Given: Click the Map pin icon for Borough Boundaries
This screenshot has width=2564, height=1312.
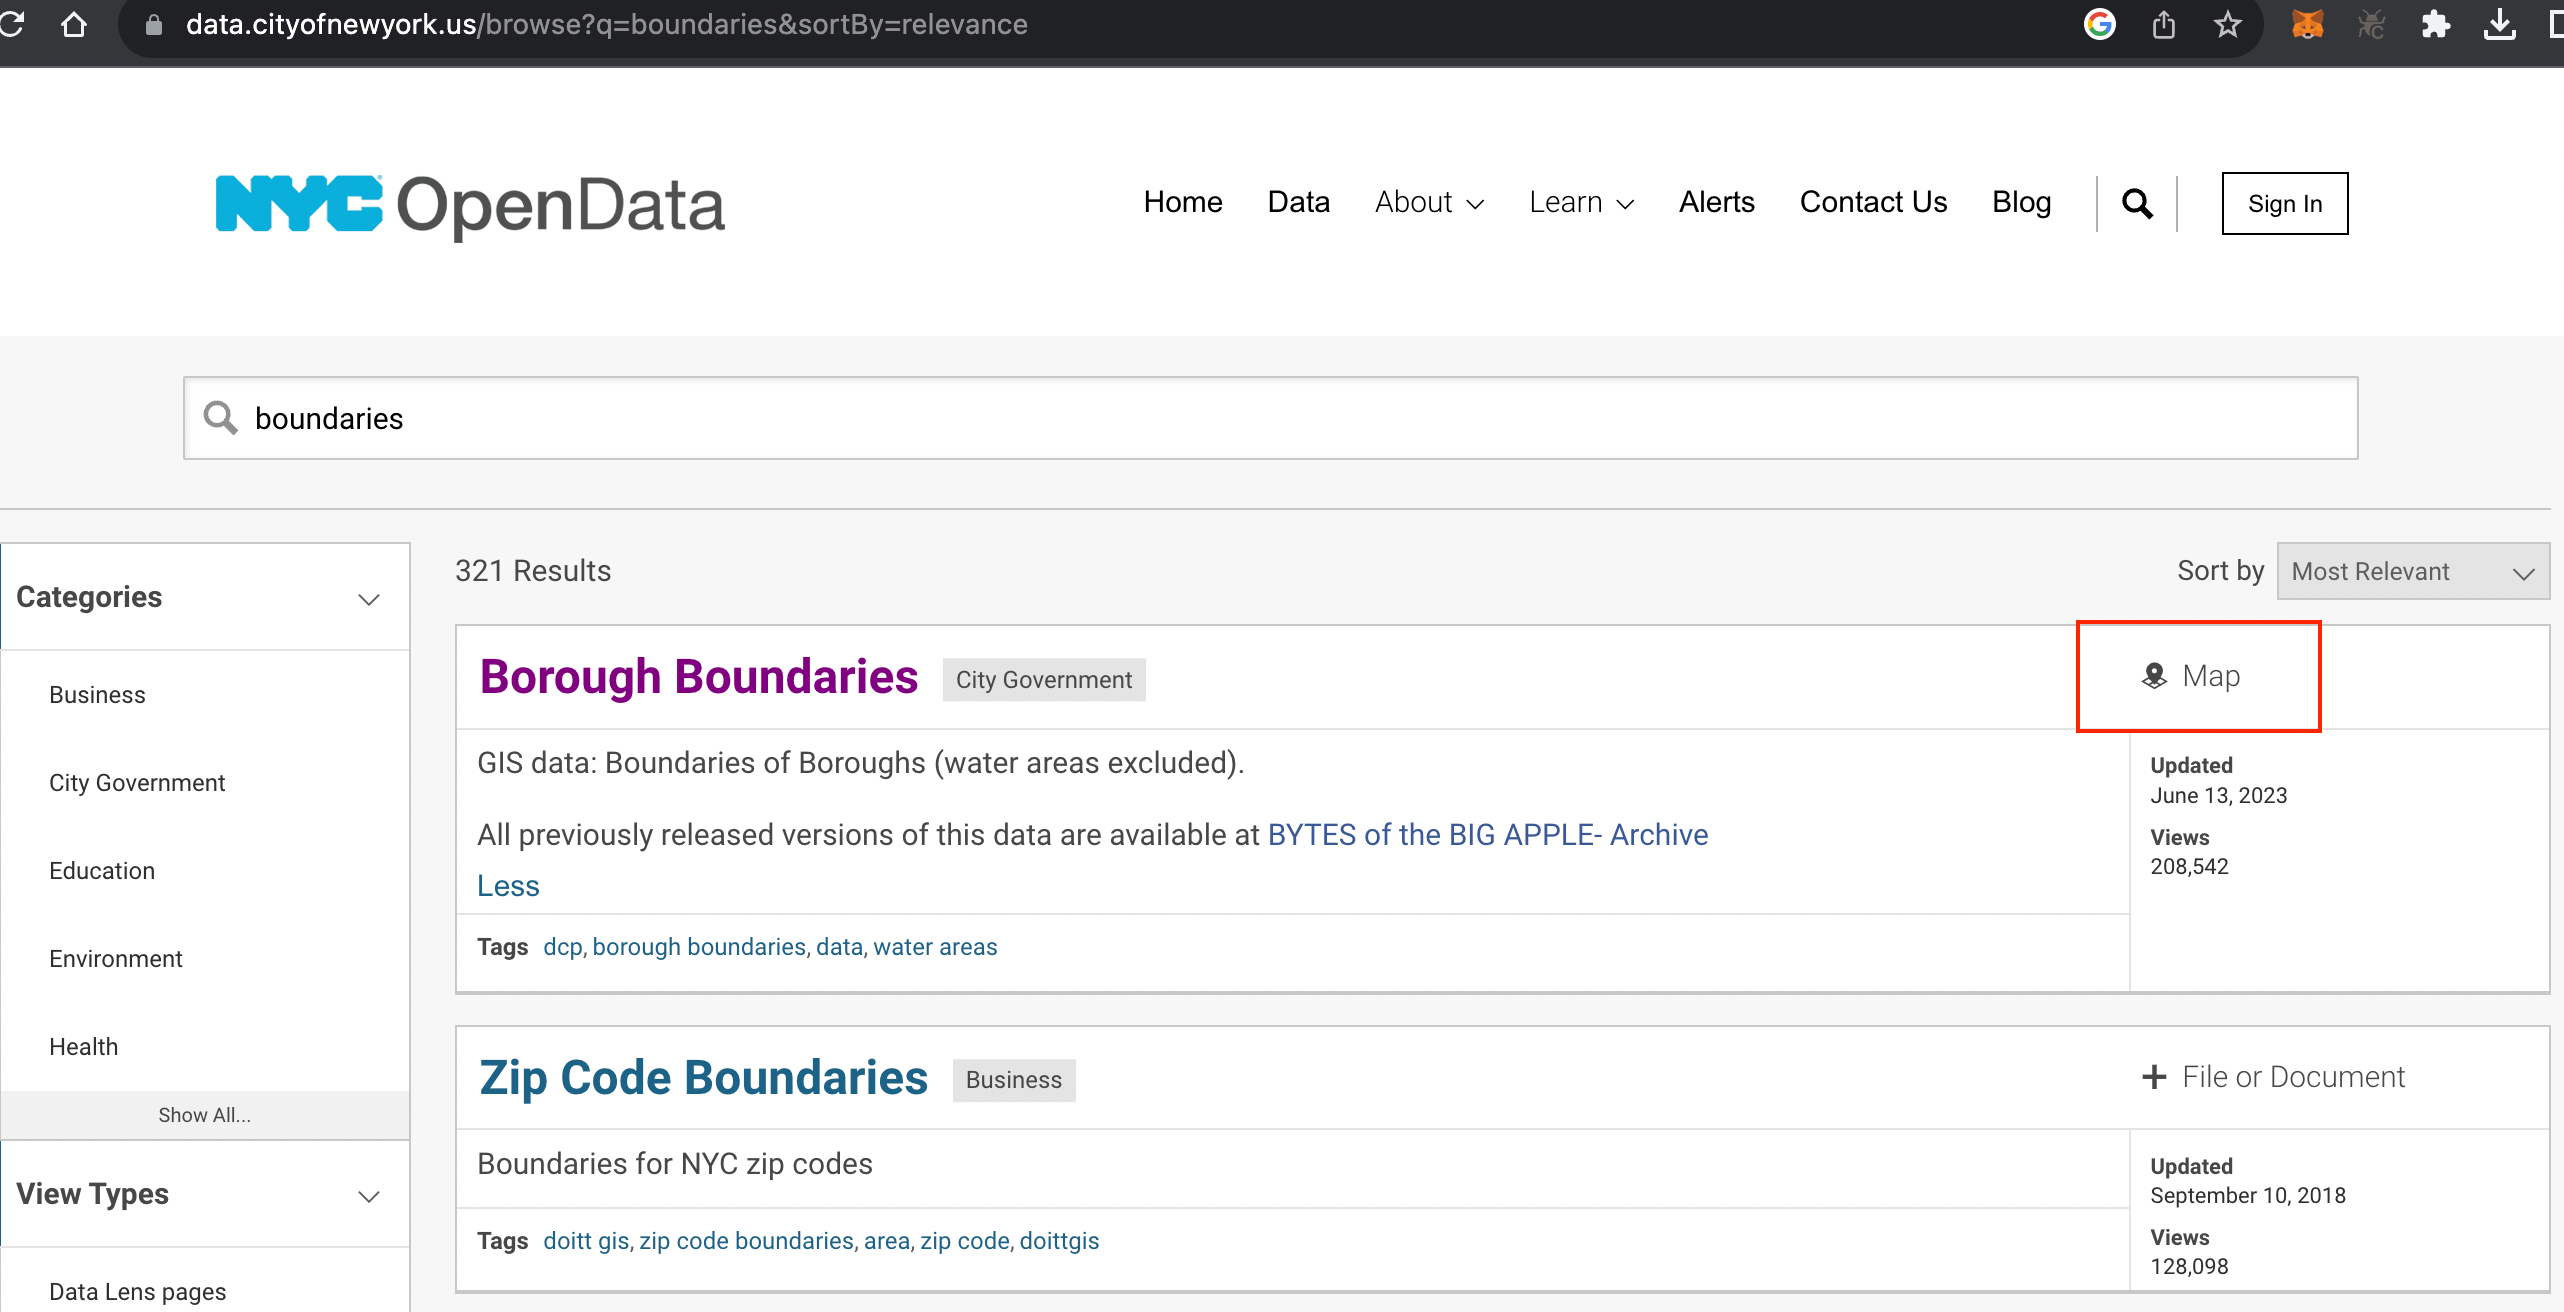Looking at the screenshot, I should pyautogui.click(x=2154, y=677).
